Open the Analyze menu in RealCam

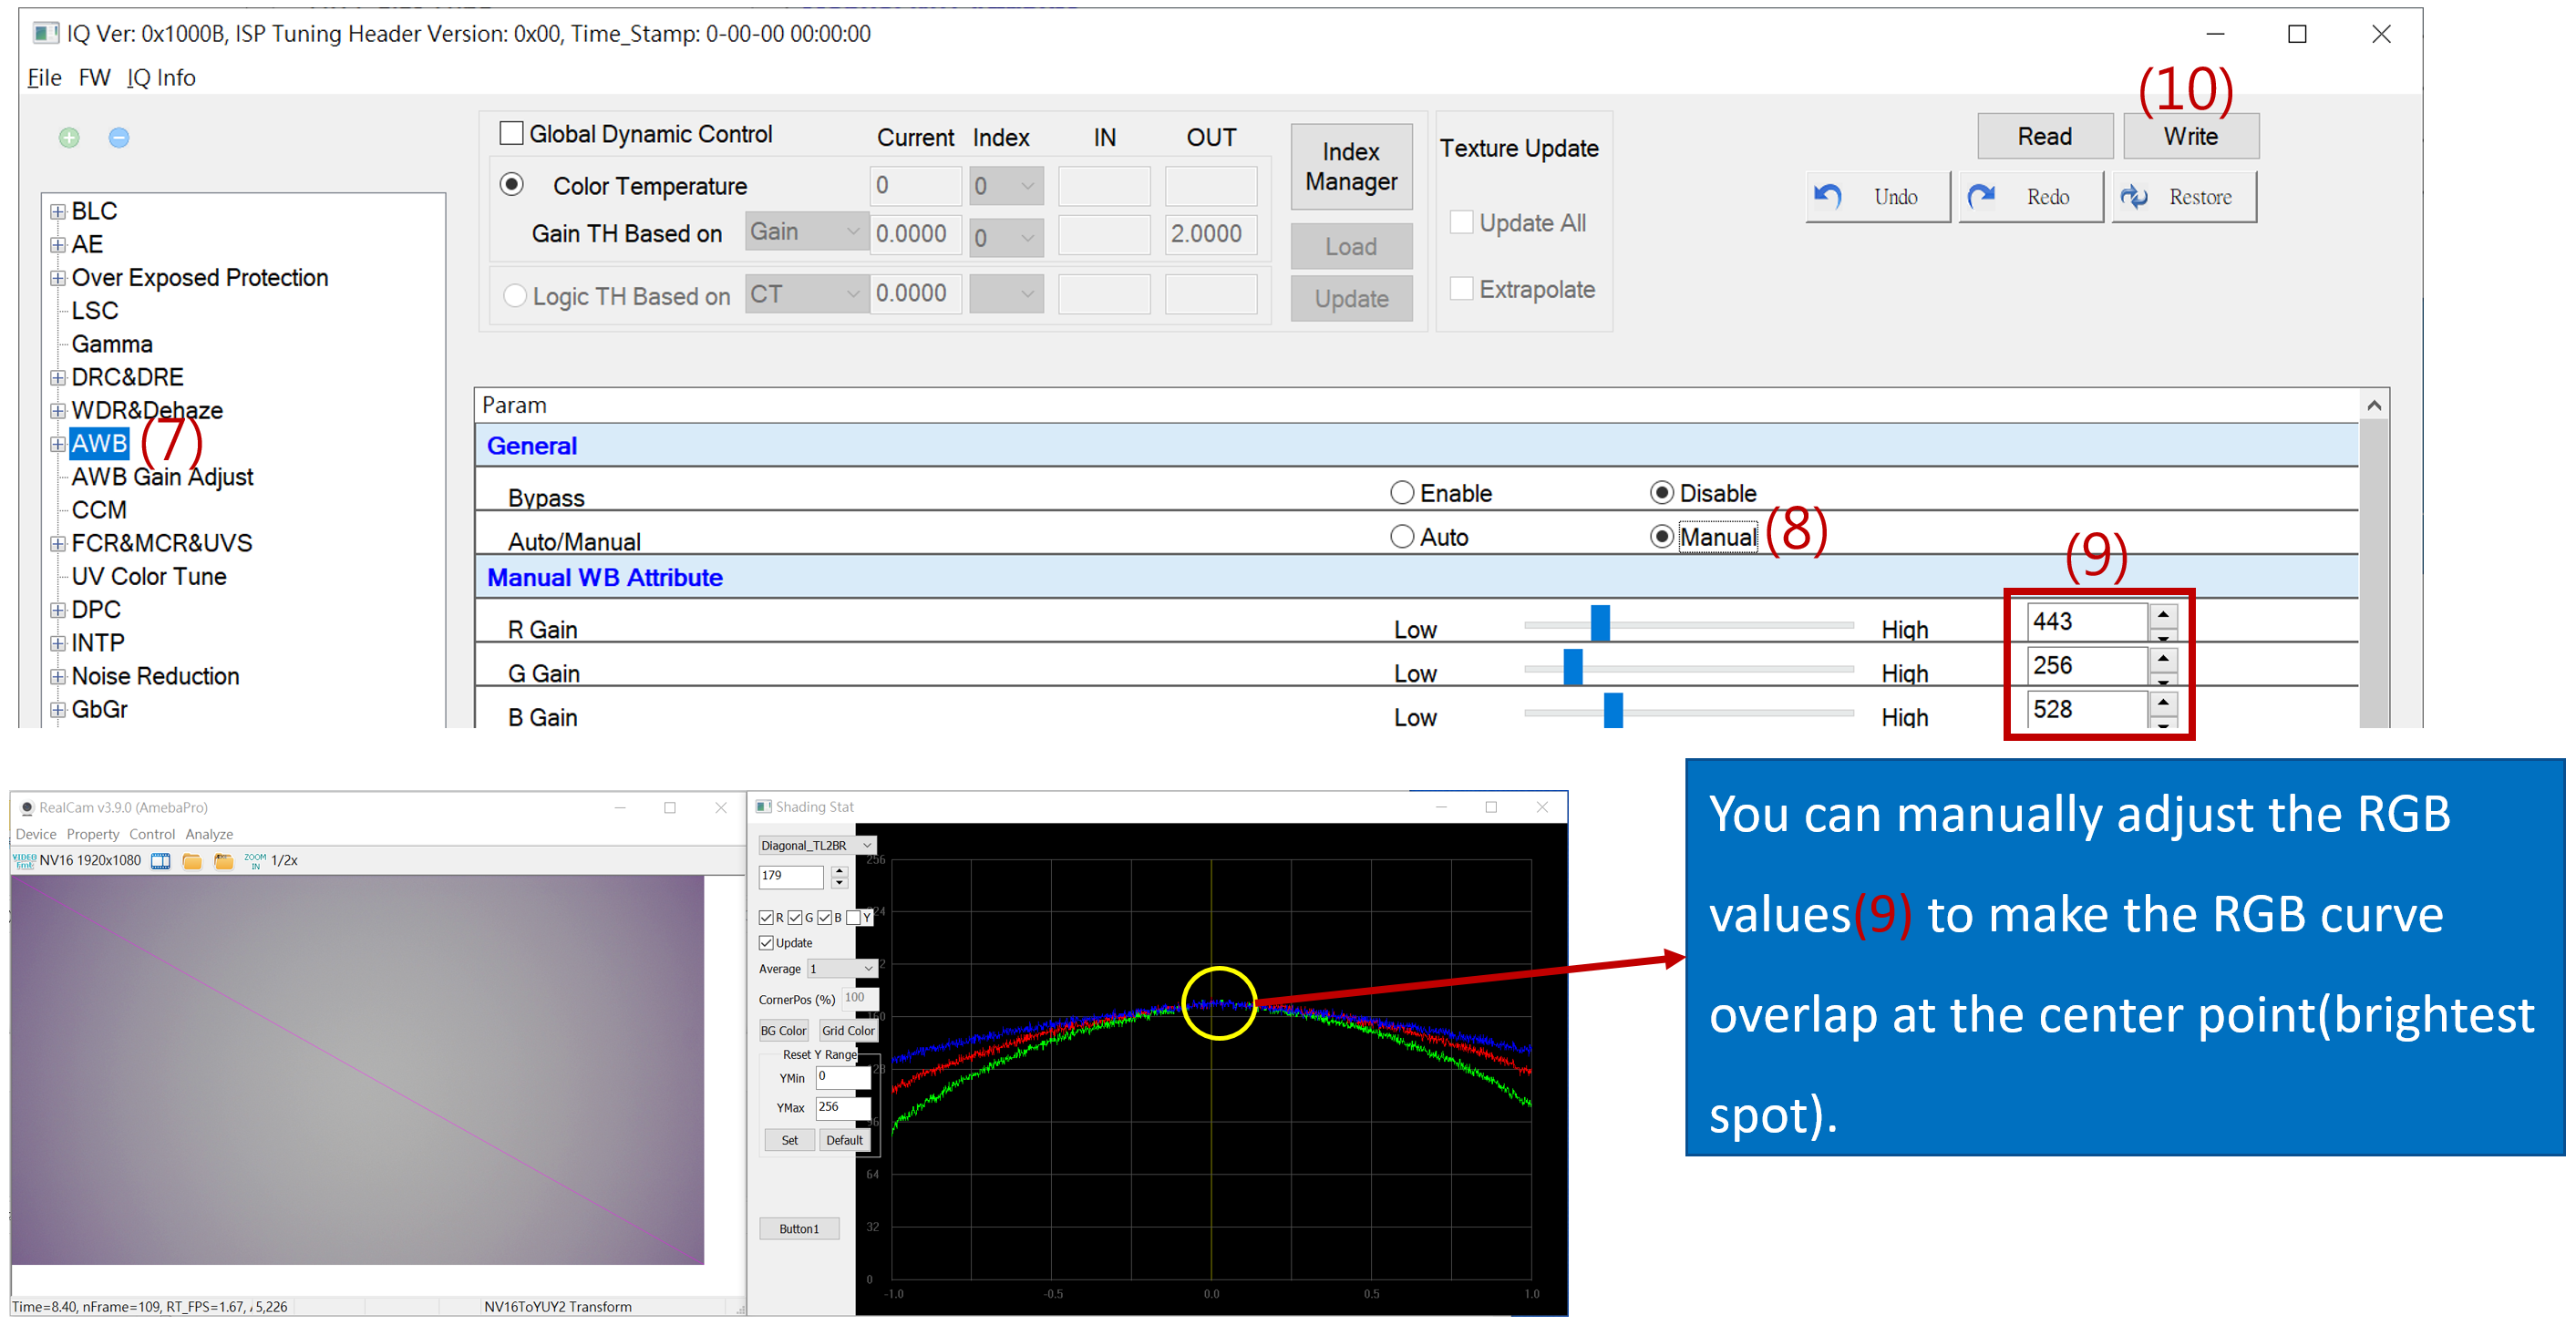pyautogui.click(x=209, y=835)
